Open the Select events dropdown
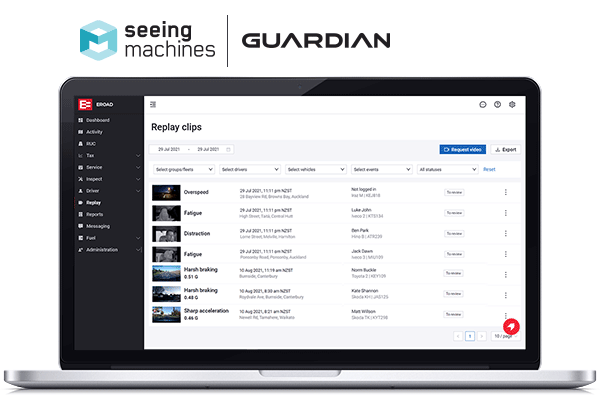 pyautogui.click(x=382, y=169)
